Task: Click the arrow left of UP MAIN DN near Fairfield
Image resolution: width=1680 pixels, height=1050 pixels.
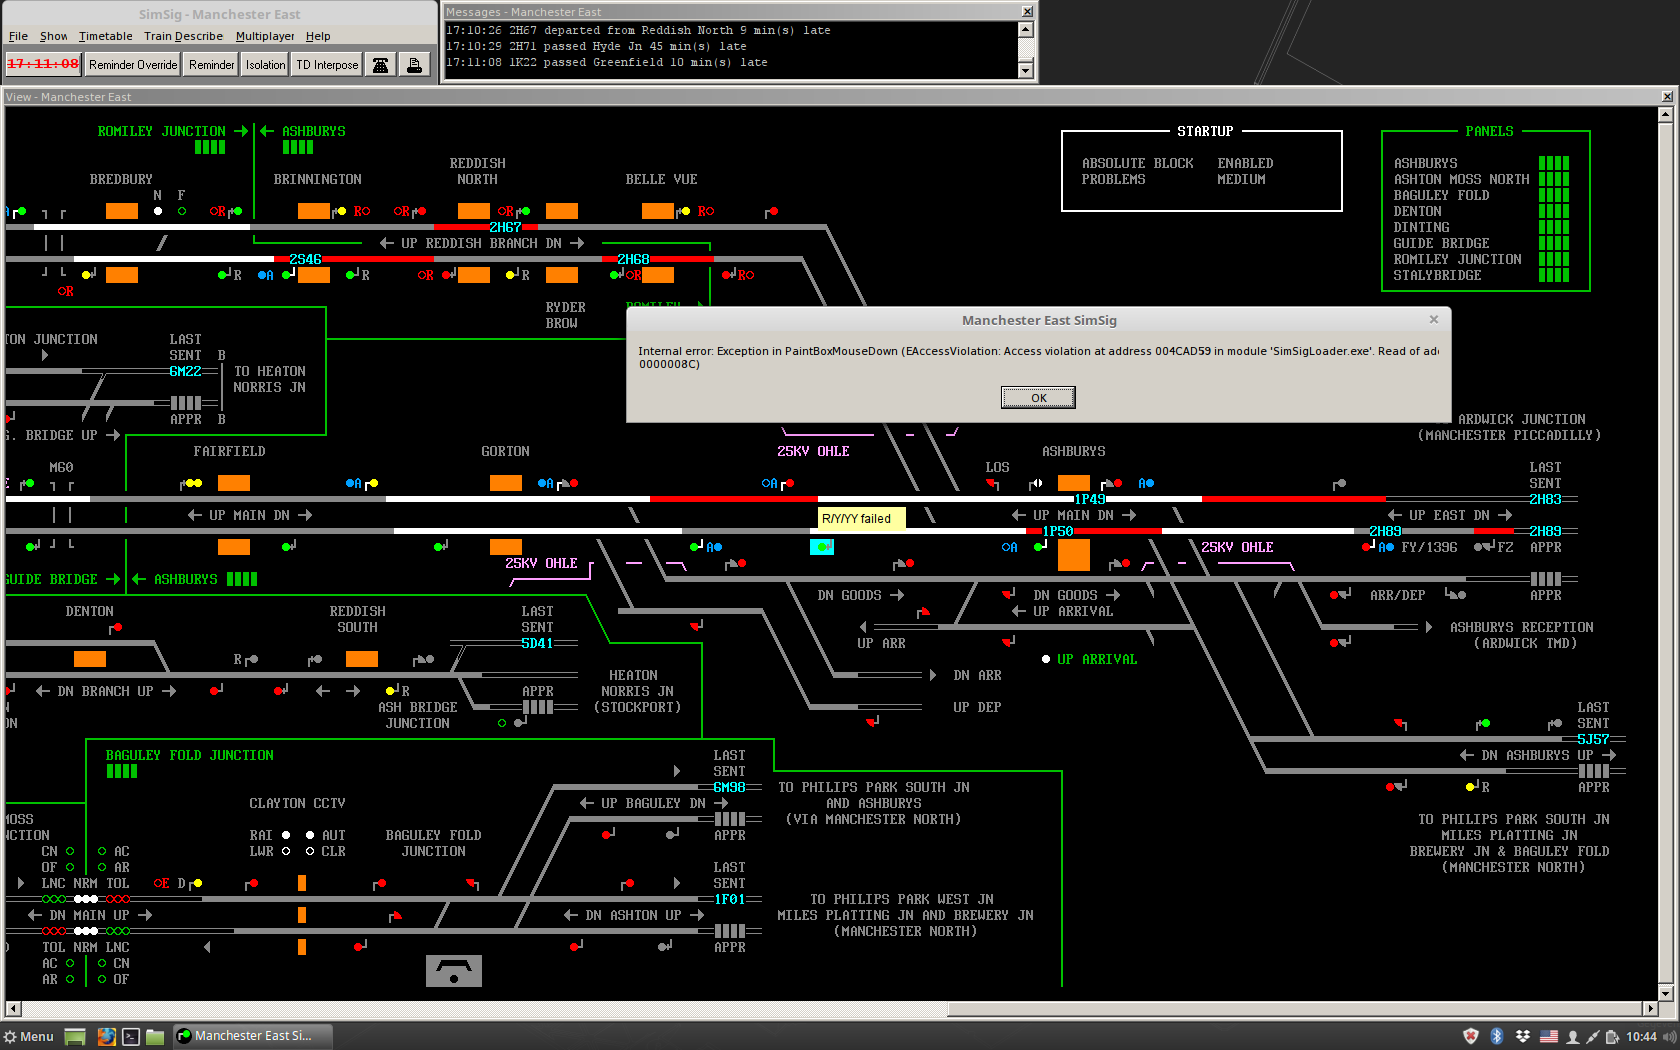Action: click(x=195, y=515)
